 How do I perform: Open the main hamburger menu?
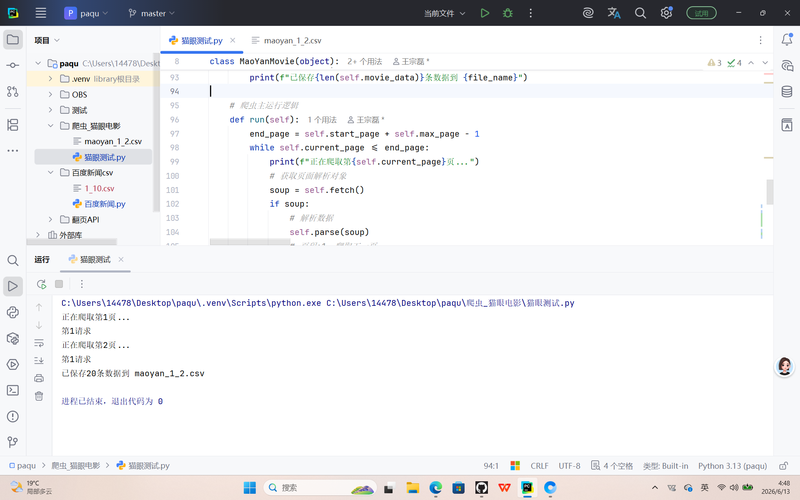coord(41,13)
